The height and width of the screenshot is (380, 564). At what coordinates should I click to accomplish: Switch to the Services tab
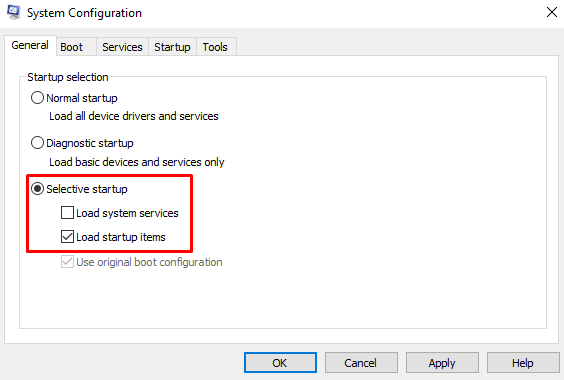122,47
